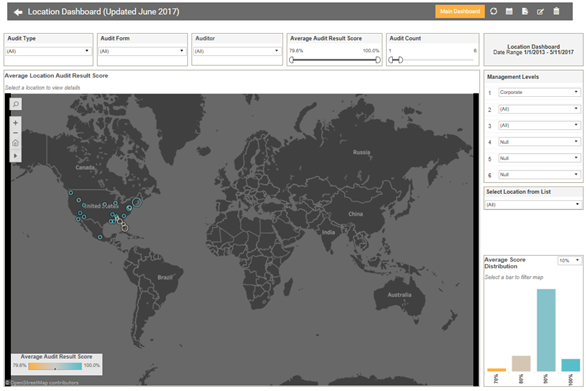Open the calendar icon in header
Image resolution: width=586 pixels, height=391 pixels.
pyautogui.click(x=509, y=11)
